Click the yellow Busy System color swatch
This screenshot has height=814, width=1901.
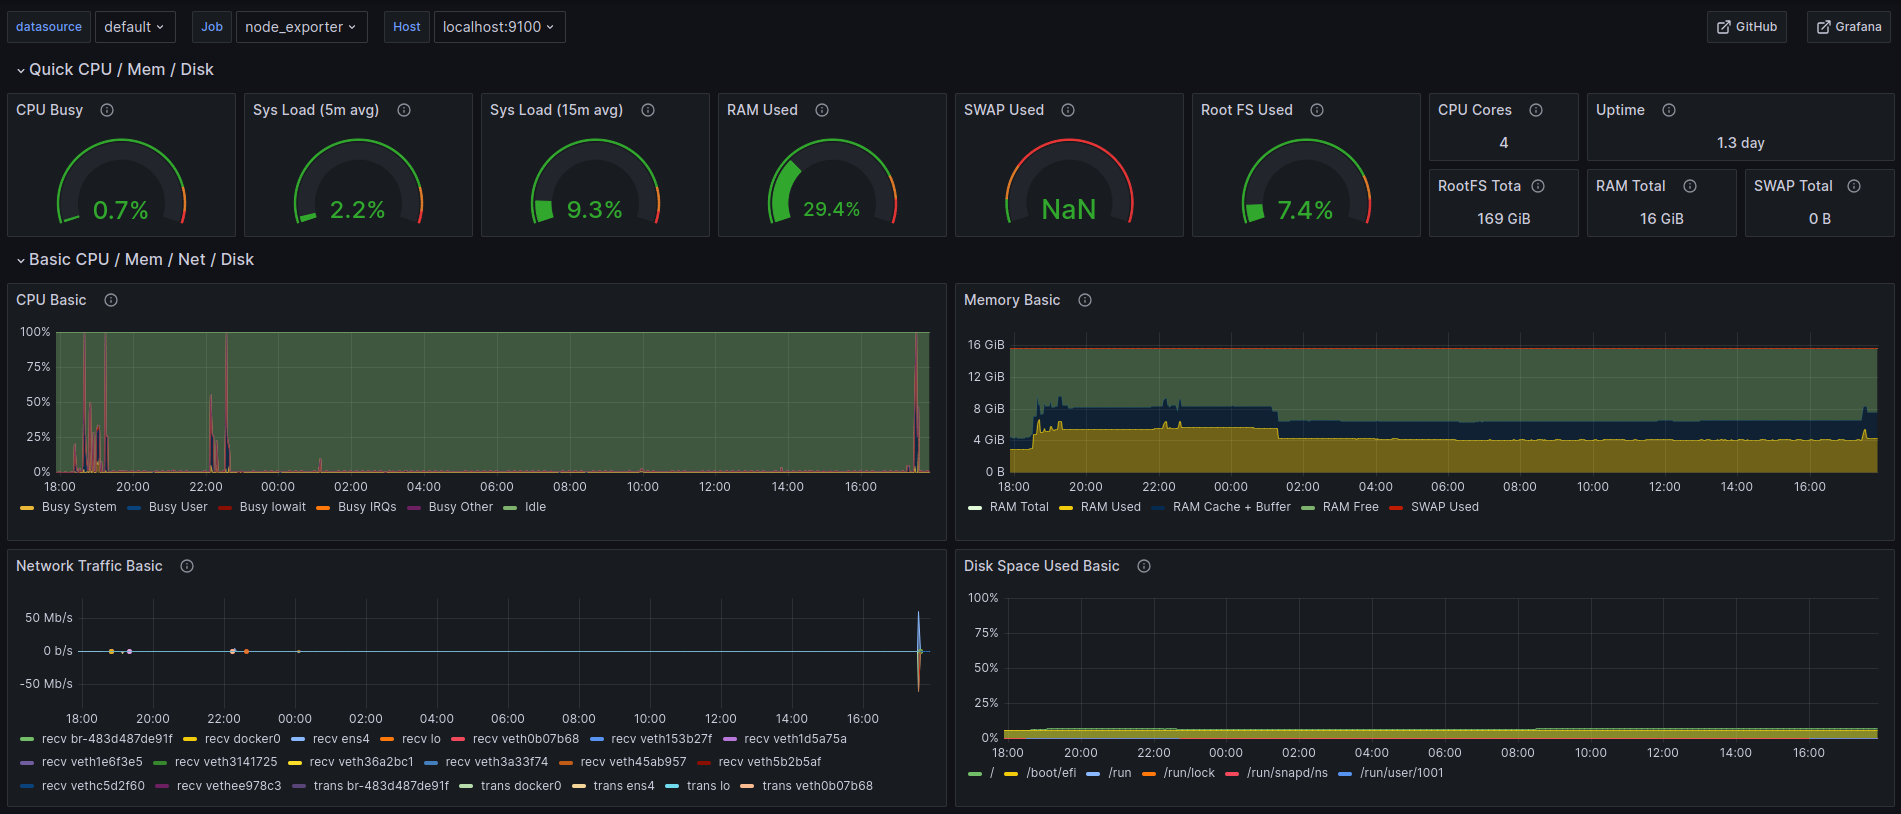[27, 508]
